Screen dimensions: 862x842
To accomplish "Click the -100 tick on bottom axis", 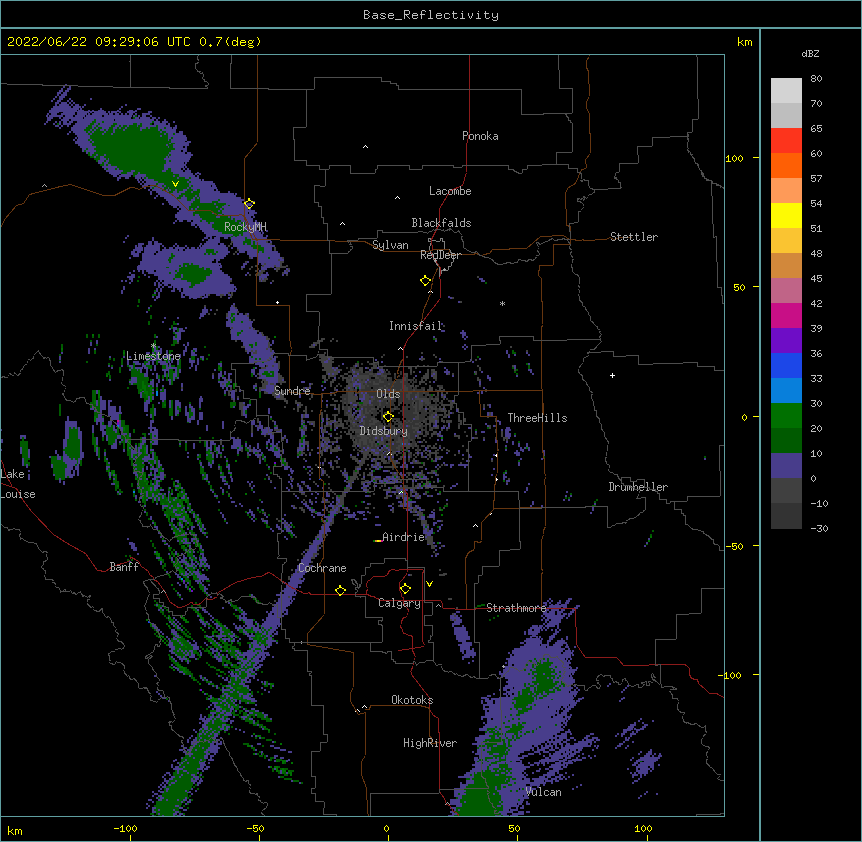I will point(125,829).
